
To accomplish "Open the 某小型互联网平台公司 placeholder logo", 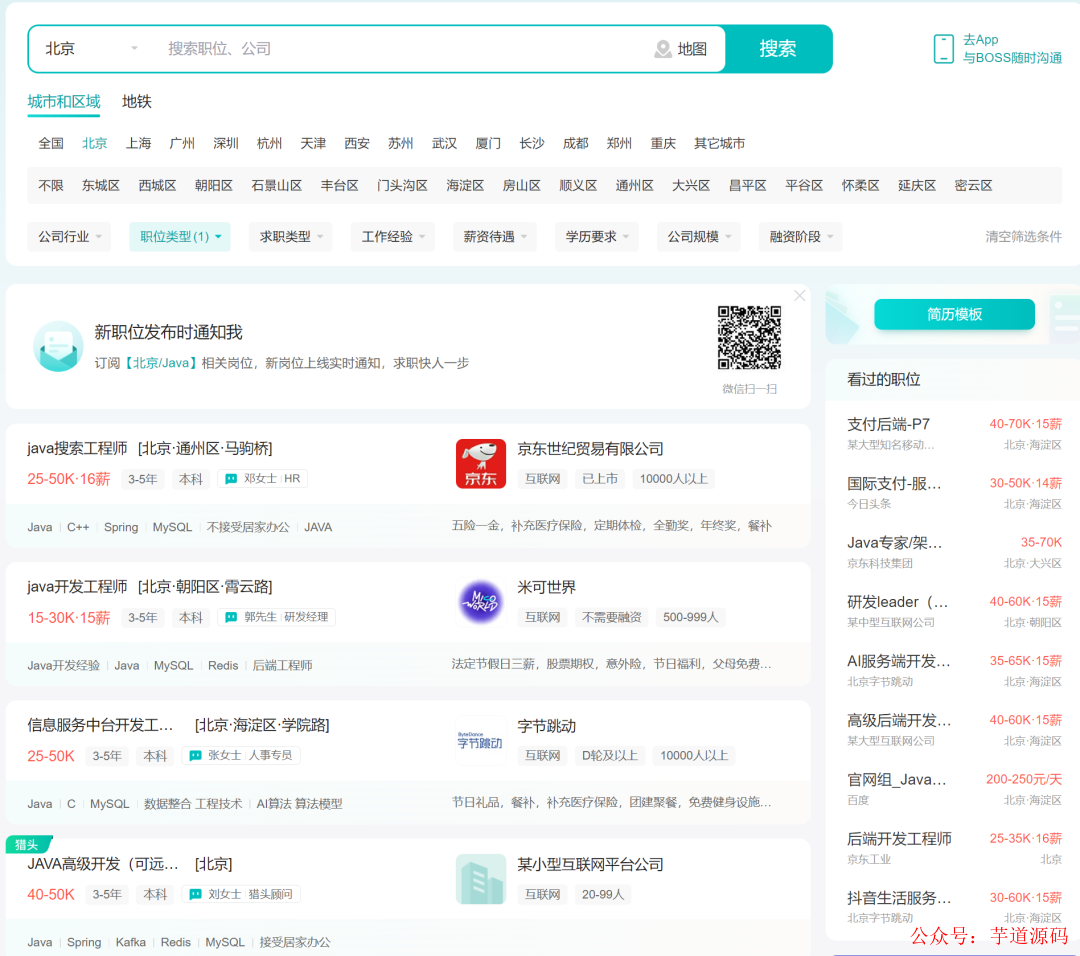I will tap(481, 879).
